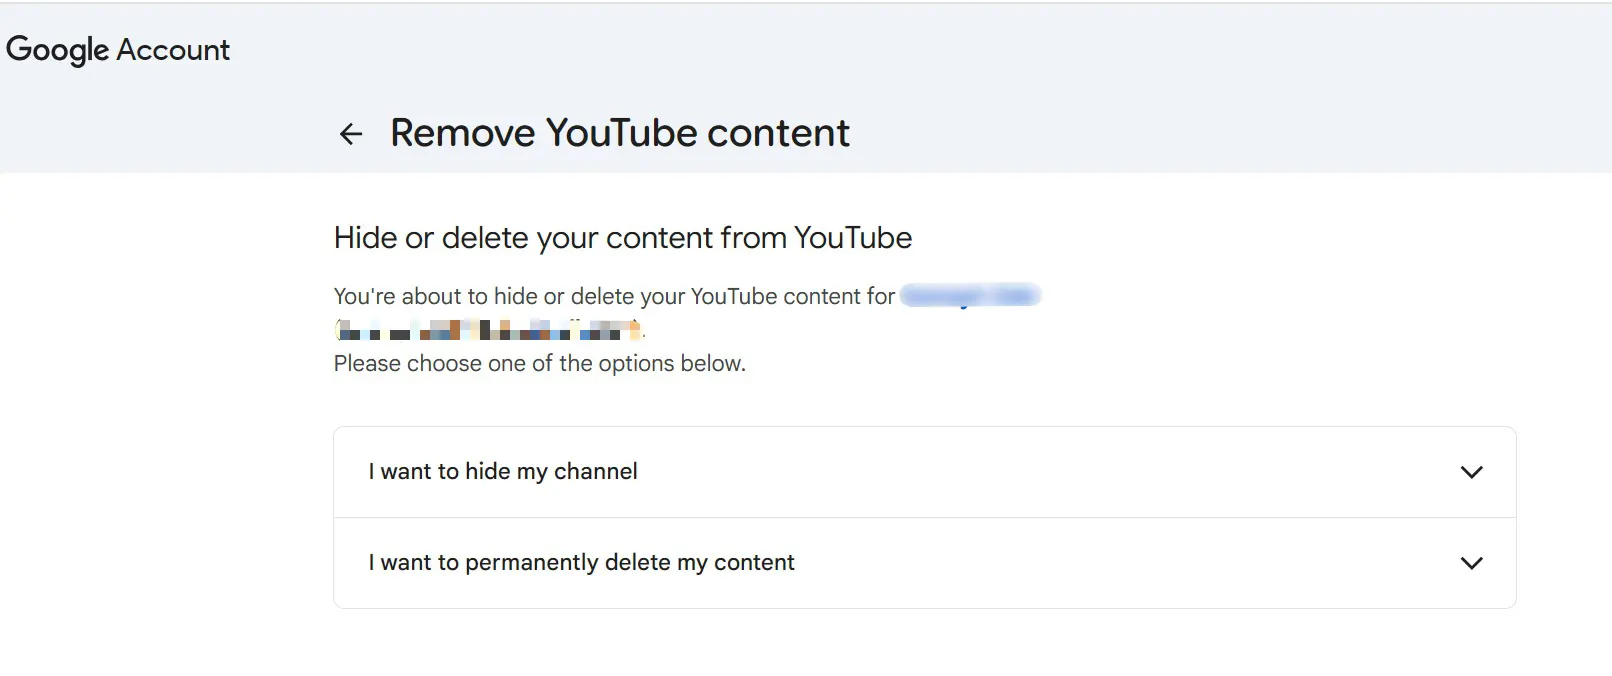The width and height of the screenshot is (1612, 676).
Task: Click the word "YouTube" in the page title
Action: tap(621, 133)
